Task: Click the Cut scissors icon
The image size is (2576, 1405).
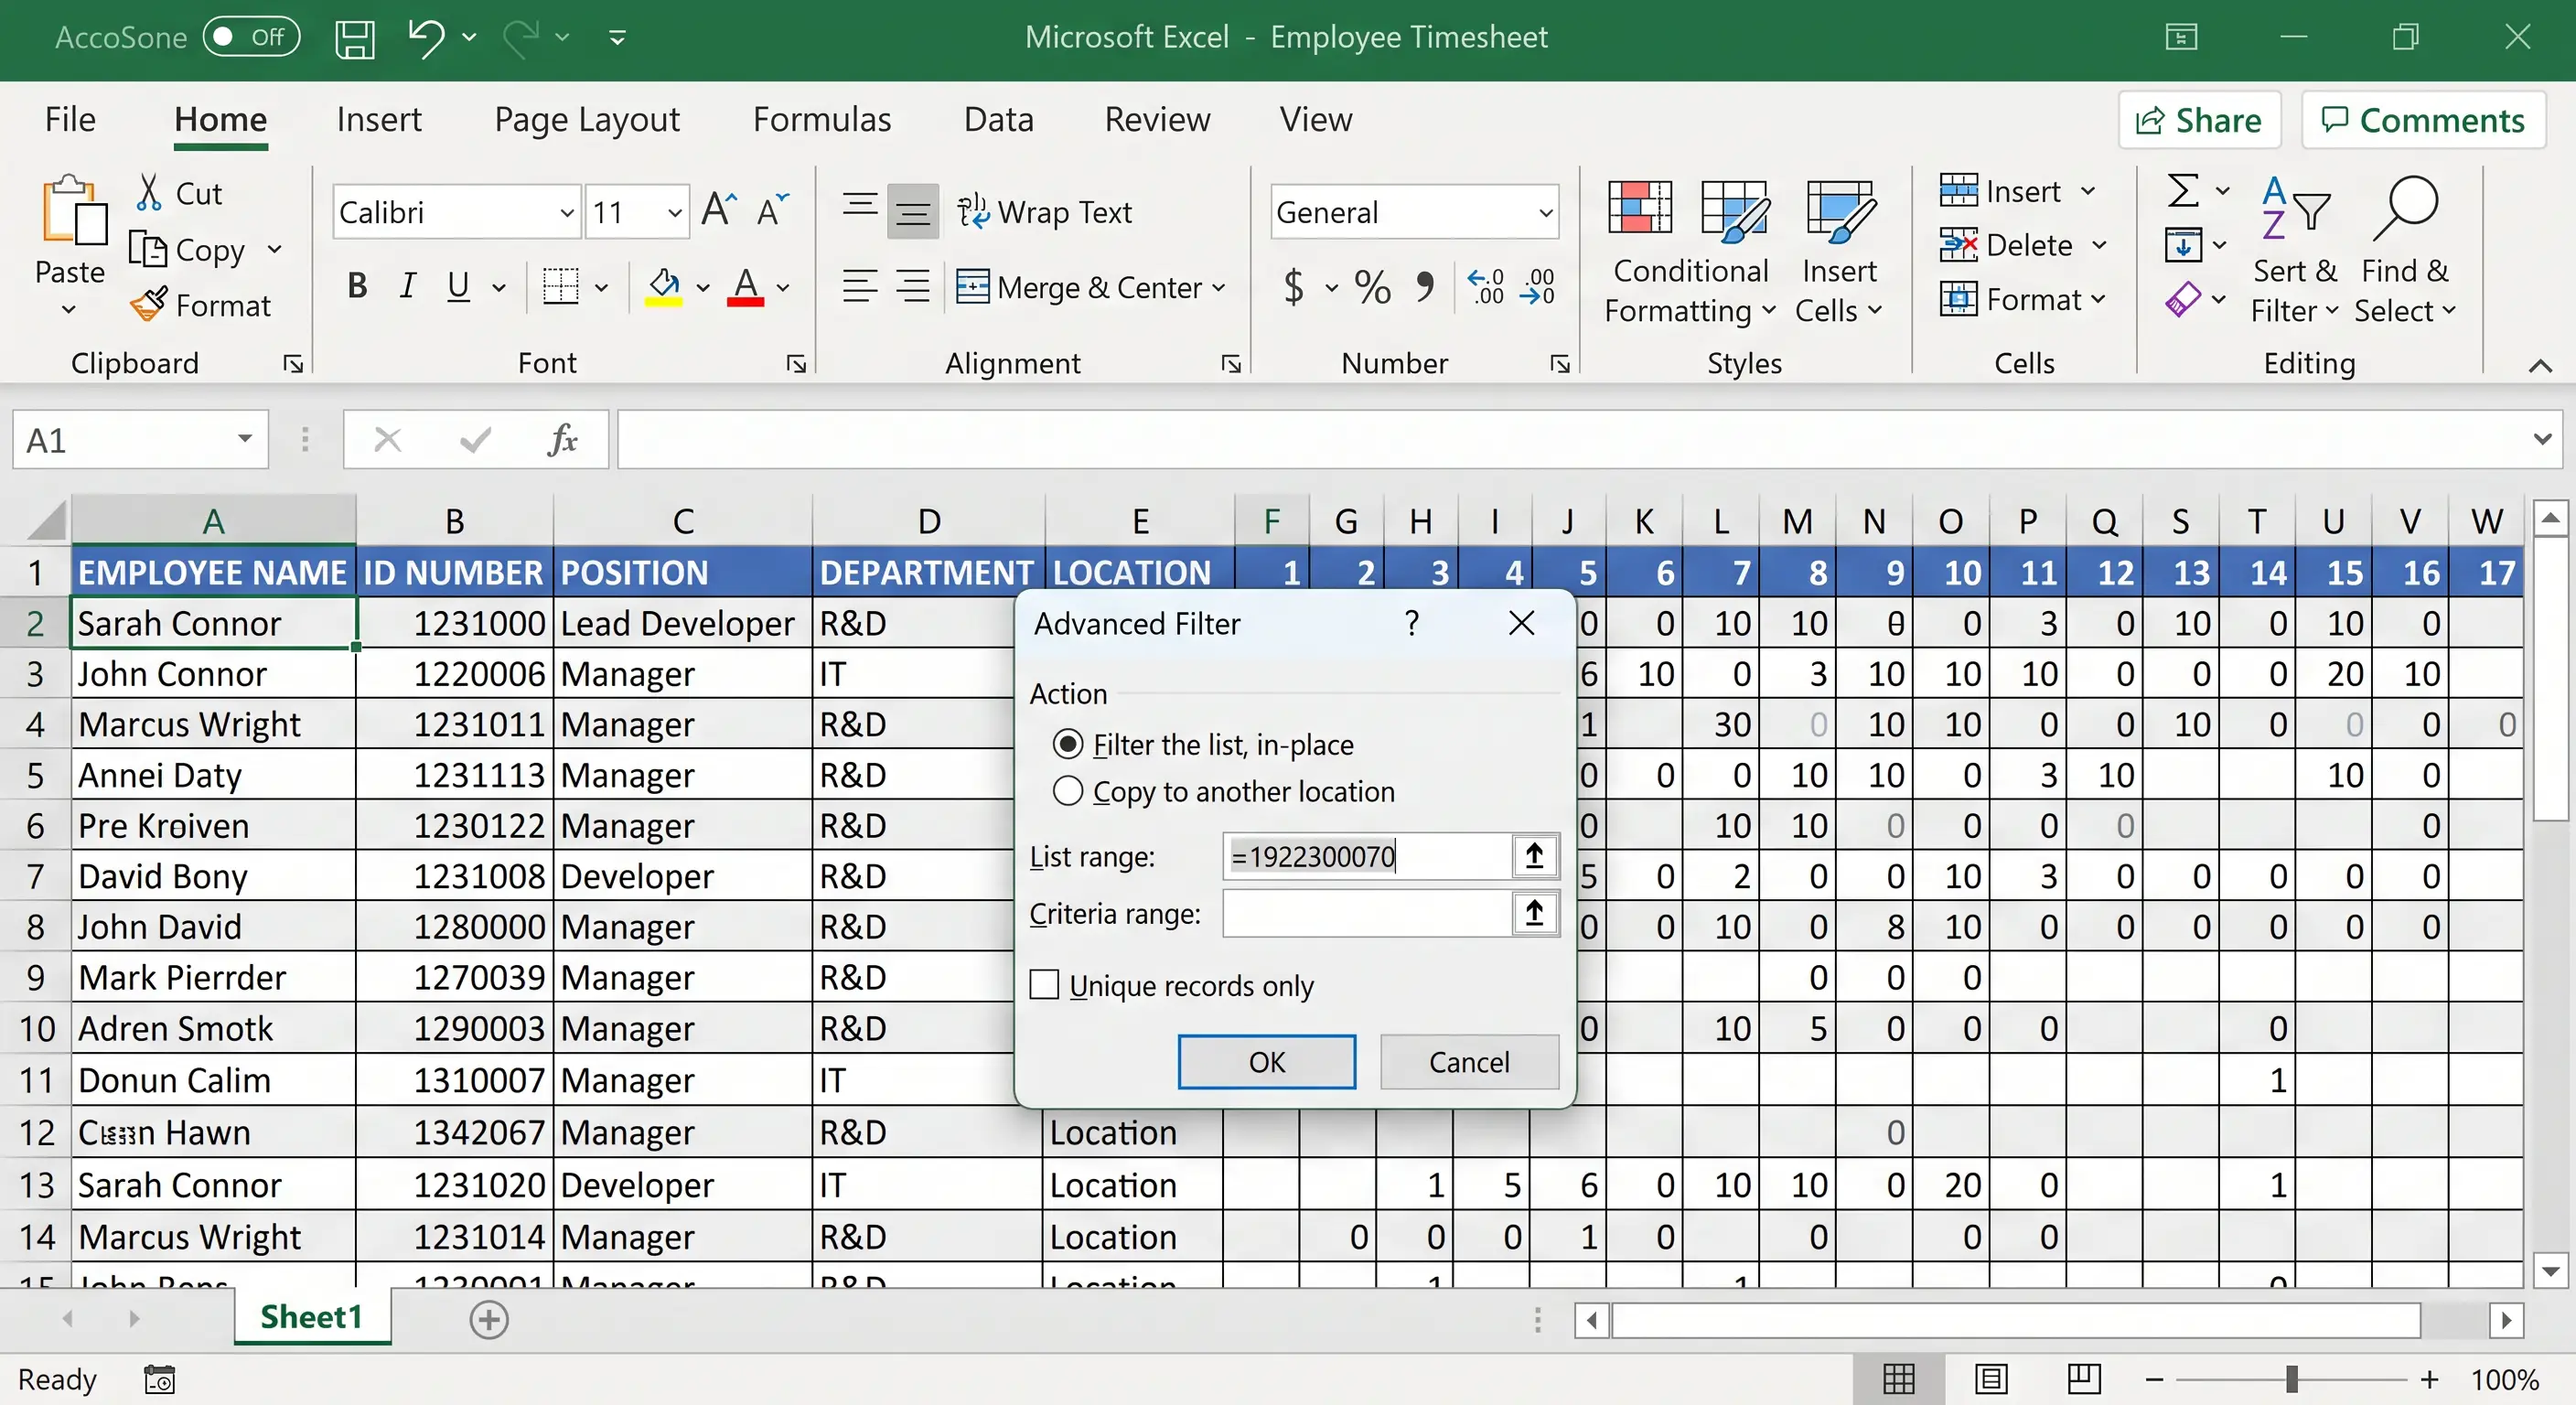Action: tap(149, 192)
